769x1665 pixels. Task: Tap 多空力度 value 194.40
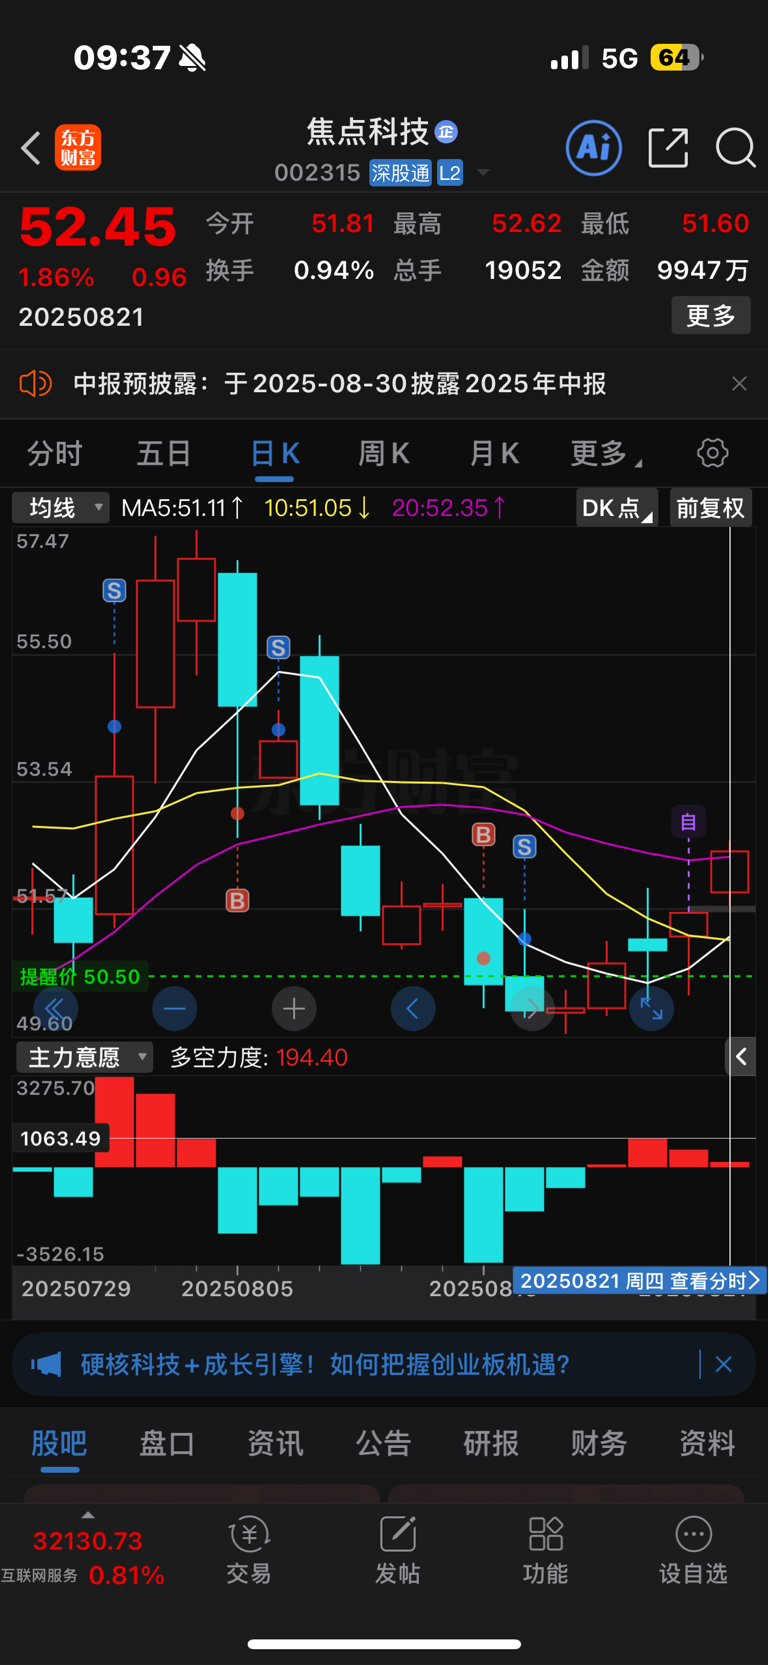312,1057
